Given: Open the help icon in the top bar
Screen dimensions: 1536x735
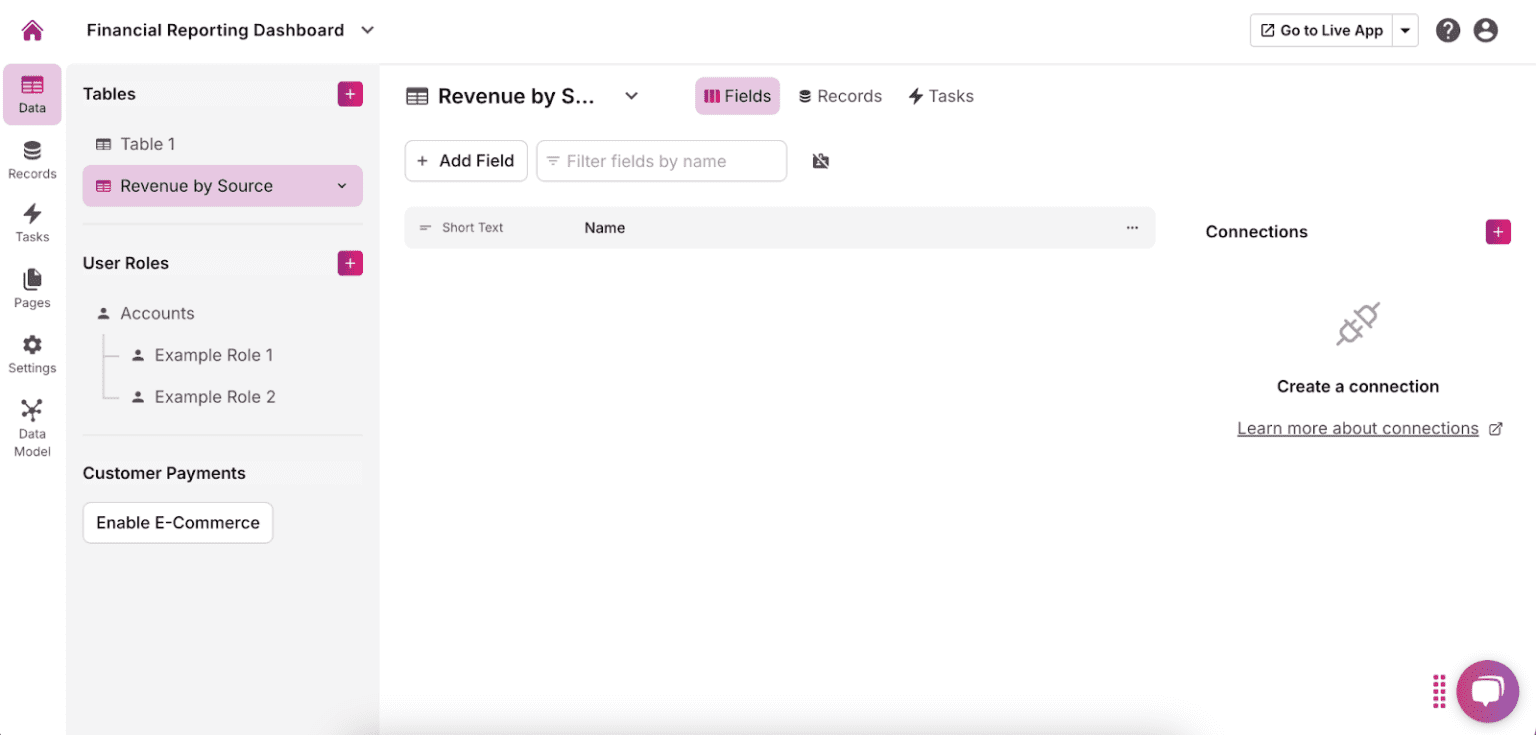Looking at the screenshot, I should click(1447, 30).
